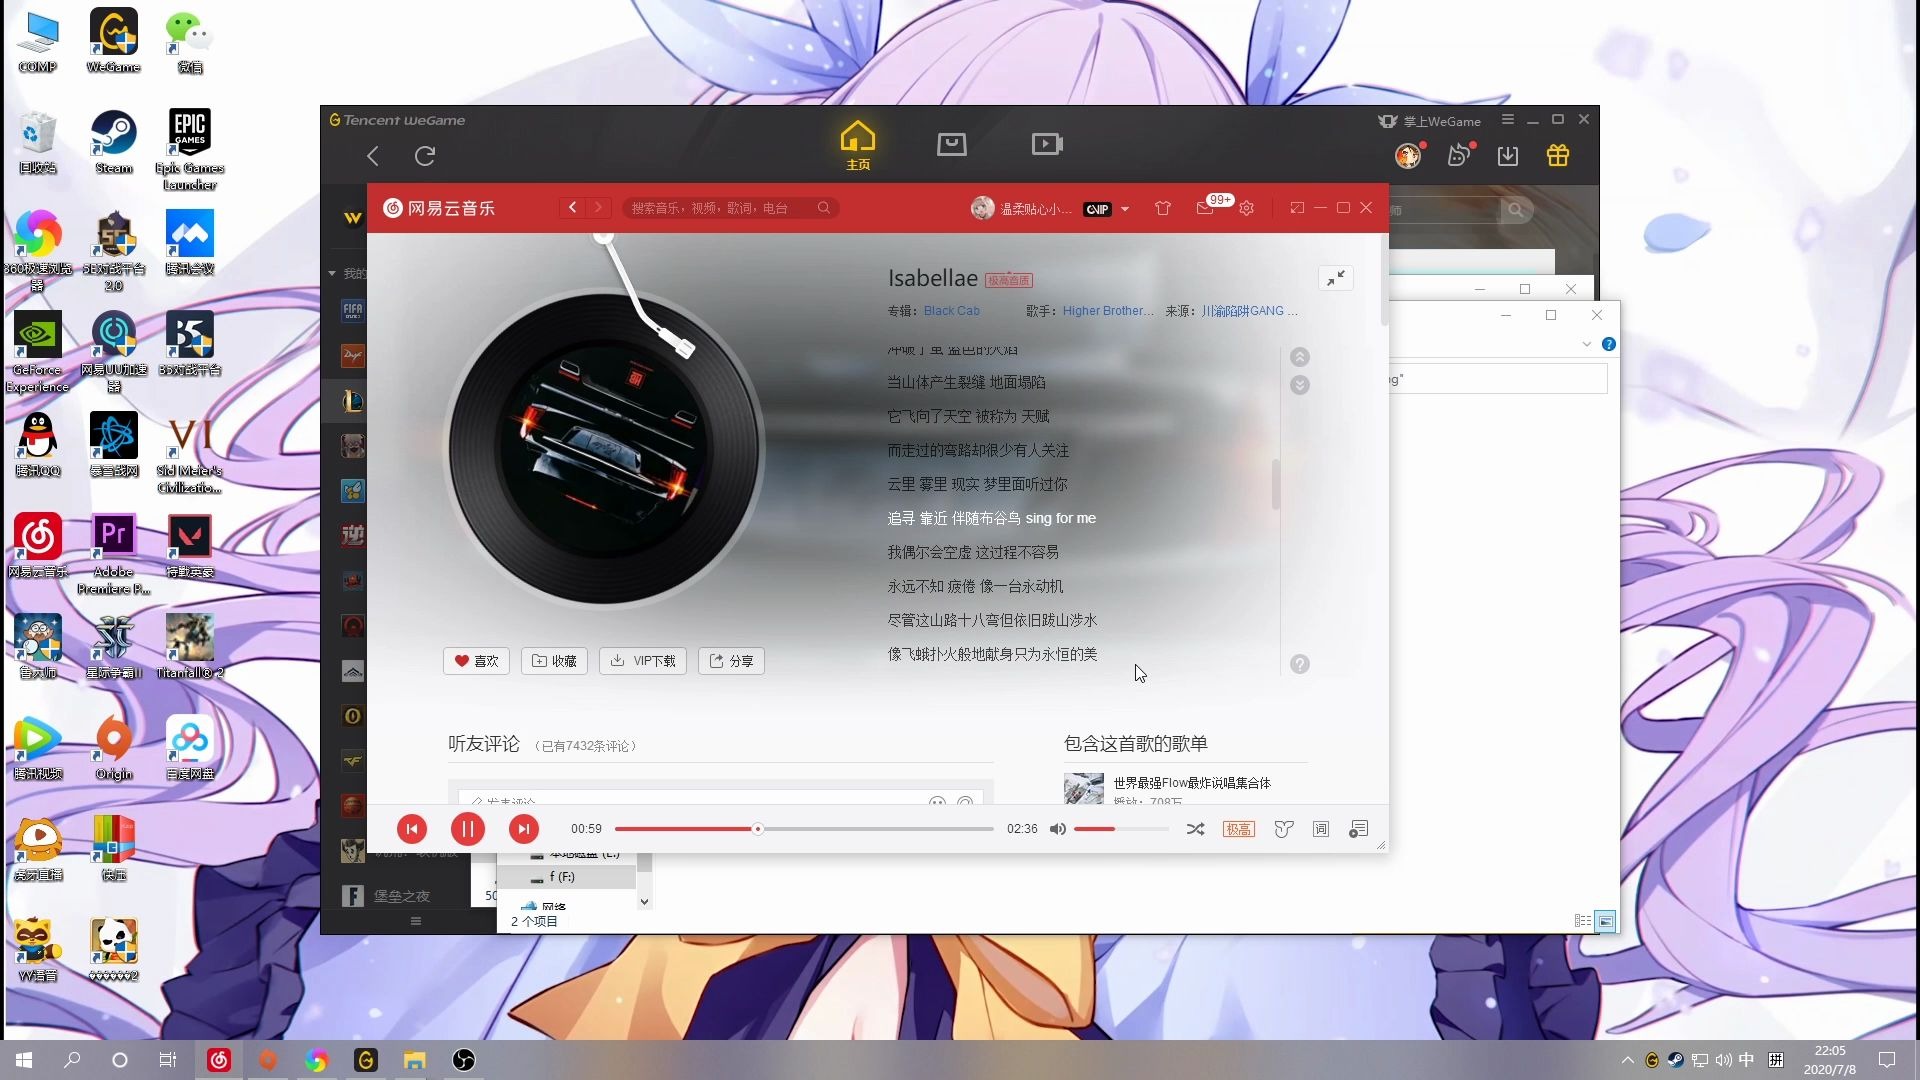
Task: Click explorer tree scroll-down arrow
Action: [644, 901]
